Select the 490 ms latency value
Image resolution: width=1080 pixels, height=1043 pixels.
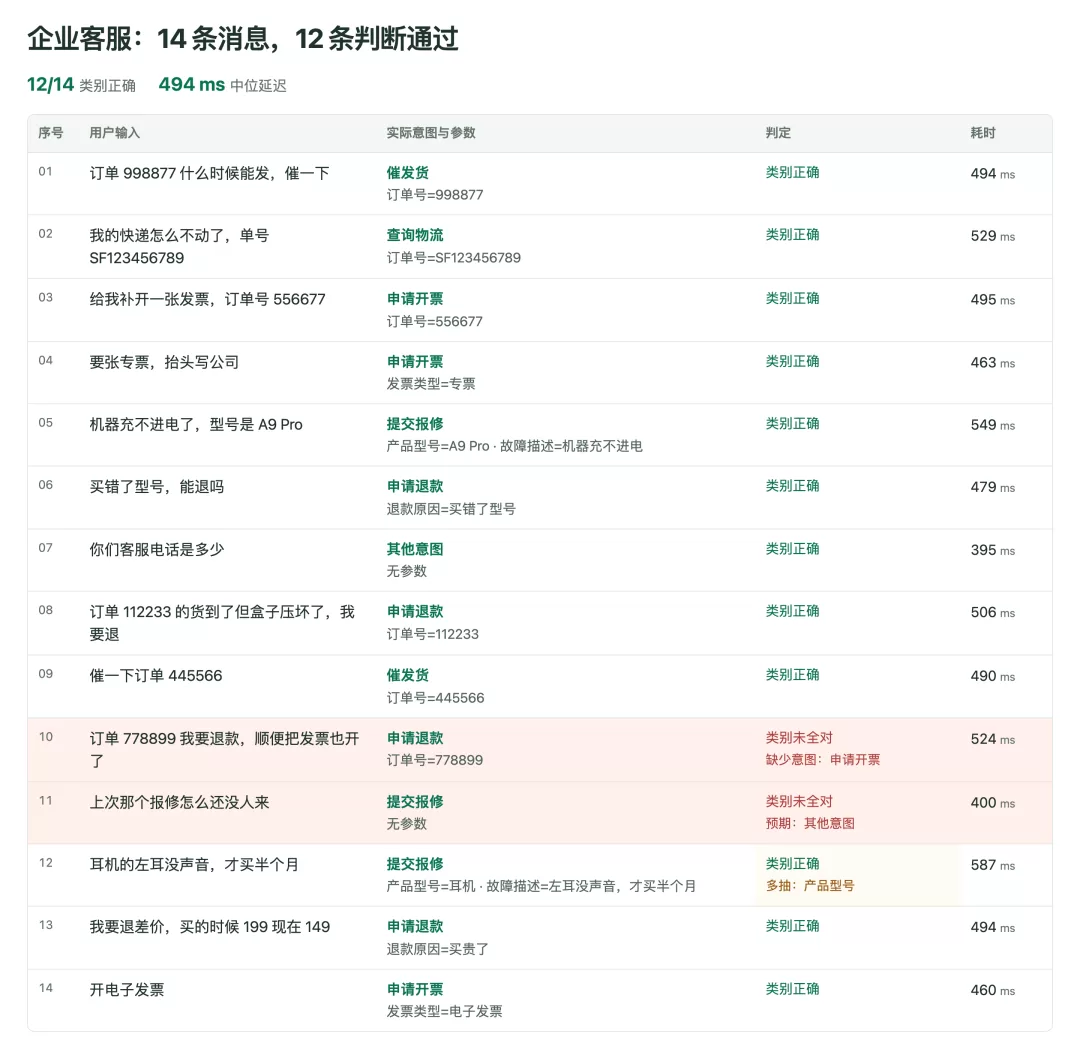[993, 677]
